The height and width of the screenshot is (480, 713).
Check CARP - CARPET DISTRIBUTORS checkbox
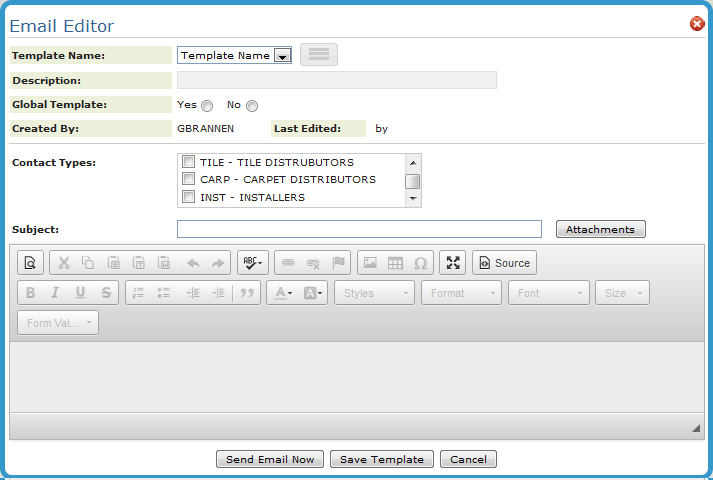[188, 179]
